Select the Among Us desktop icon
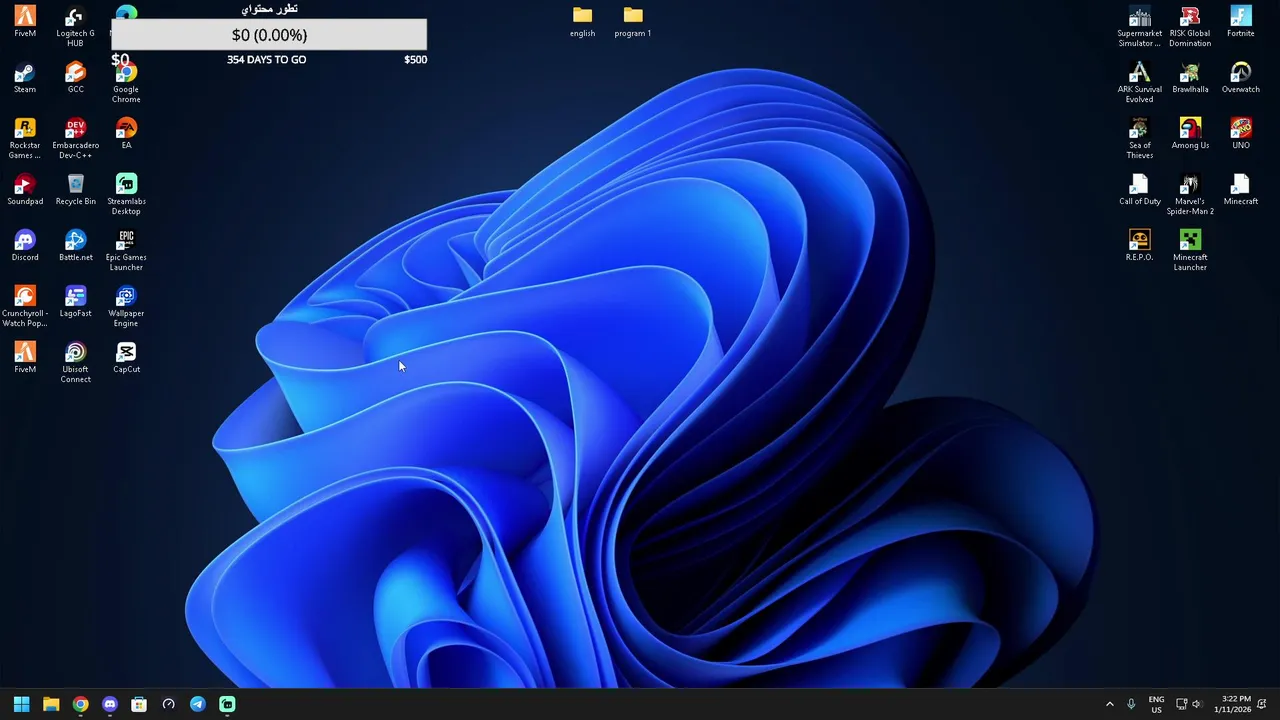This screenshot has width=1280, height=720. 1190,134
